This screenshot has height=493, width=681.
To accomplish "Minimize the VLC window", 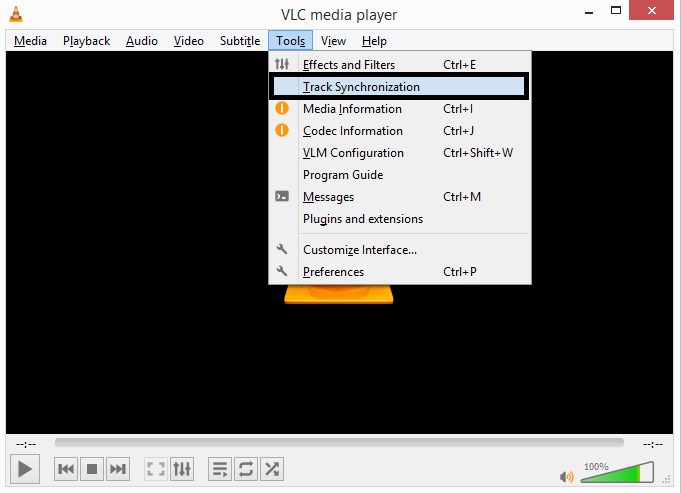I will coord(589,12).
